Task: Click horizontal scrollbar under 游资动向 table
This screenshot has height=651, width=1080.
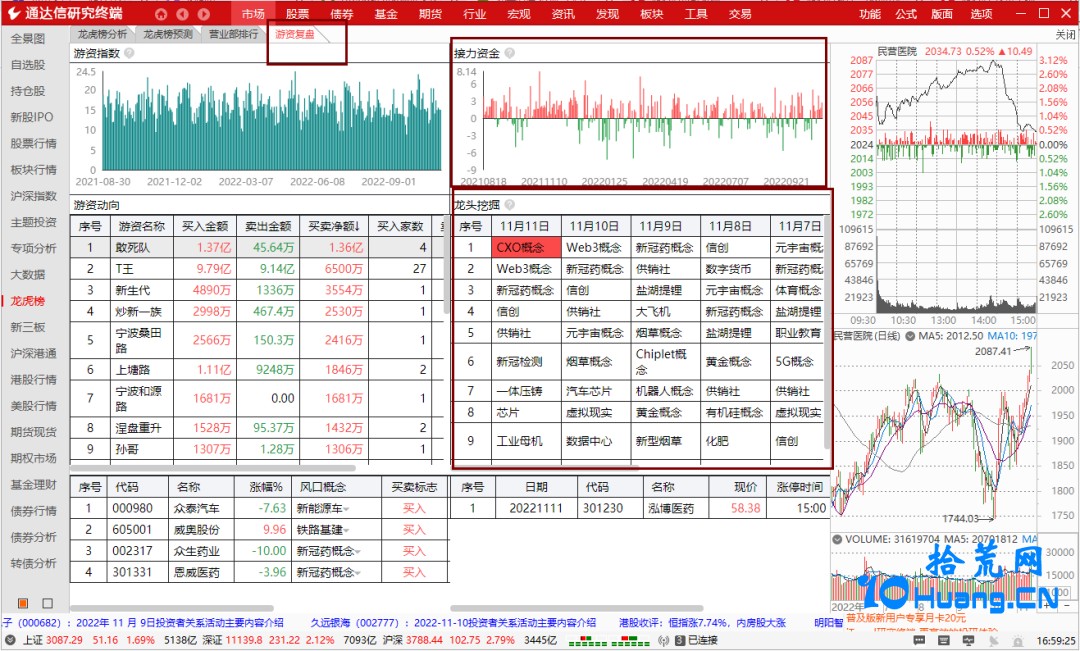Action: [214, 468]
